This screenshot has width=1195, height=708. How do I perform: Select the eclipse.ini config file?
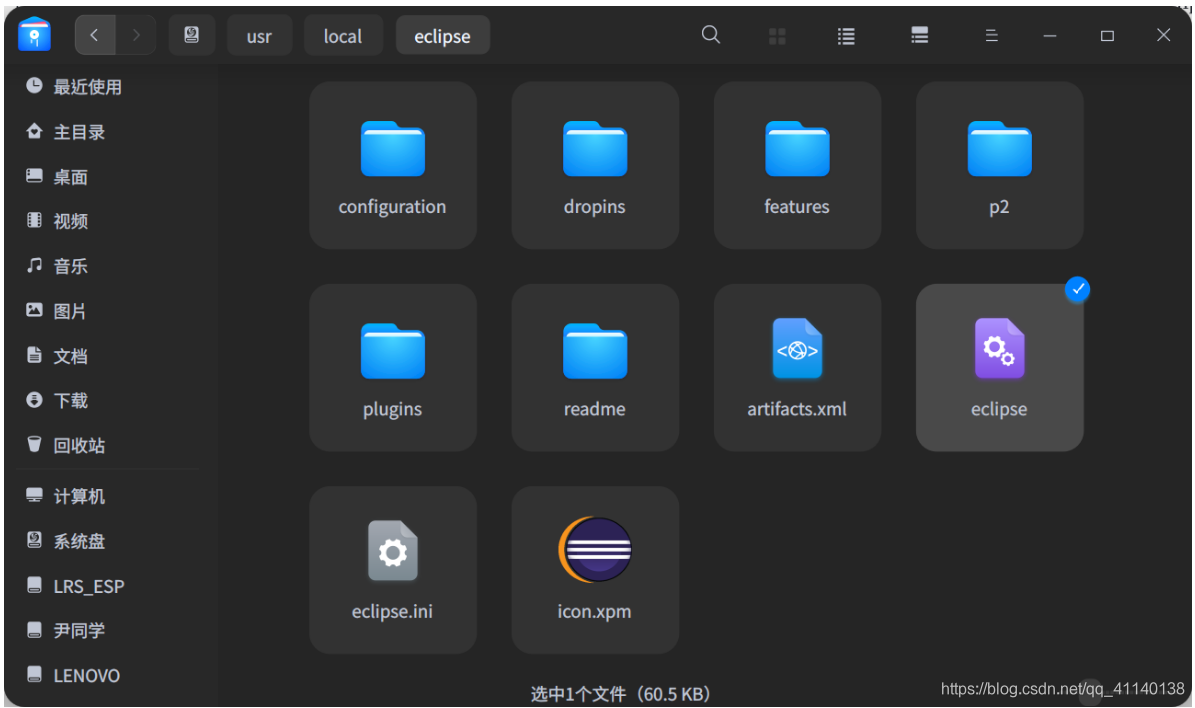click(x=392, y=569)
